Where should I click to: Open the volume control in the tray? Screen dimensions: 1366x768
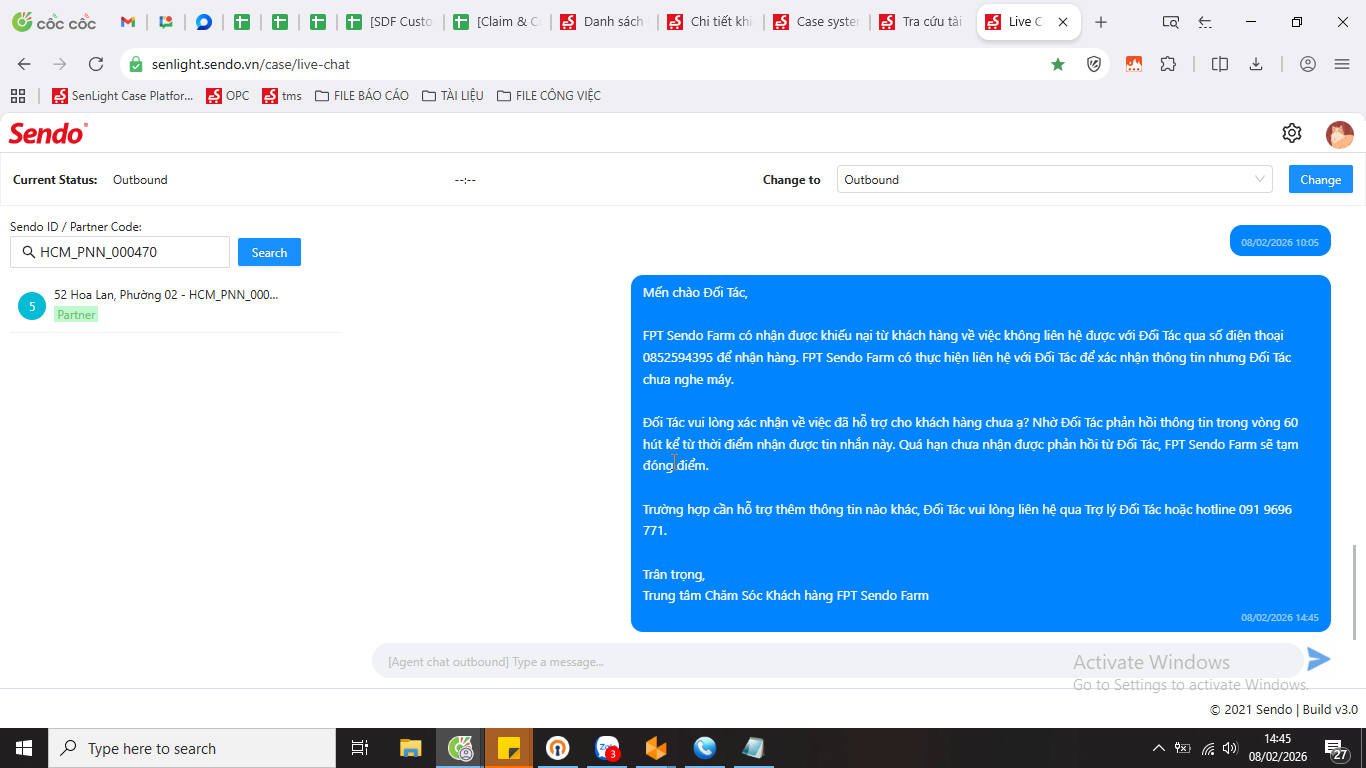pyautogui.click(x=1231, y=748)
